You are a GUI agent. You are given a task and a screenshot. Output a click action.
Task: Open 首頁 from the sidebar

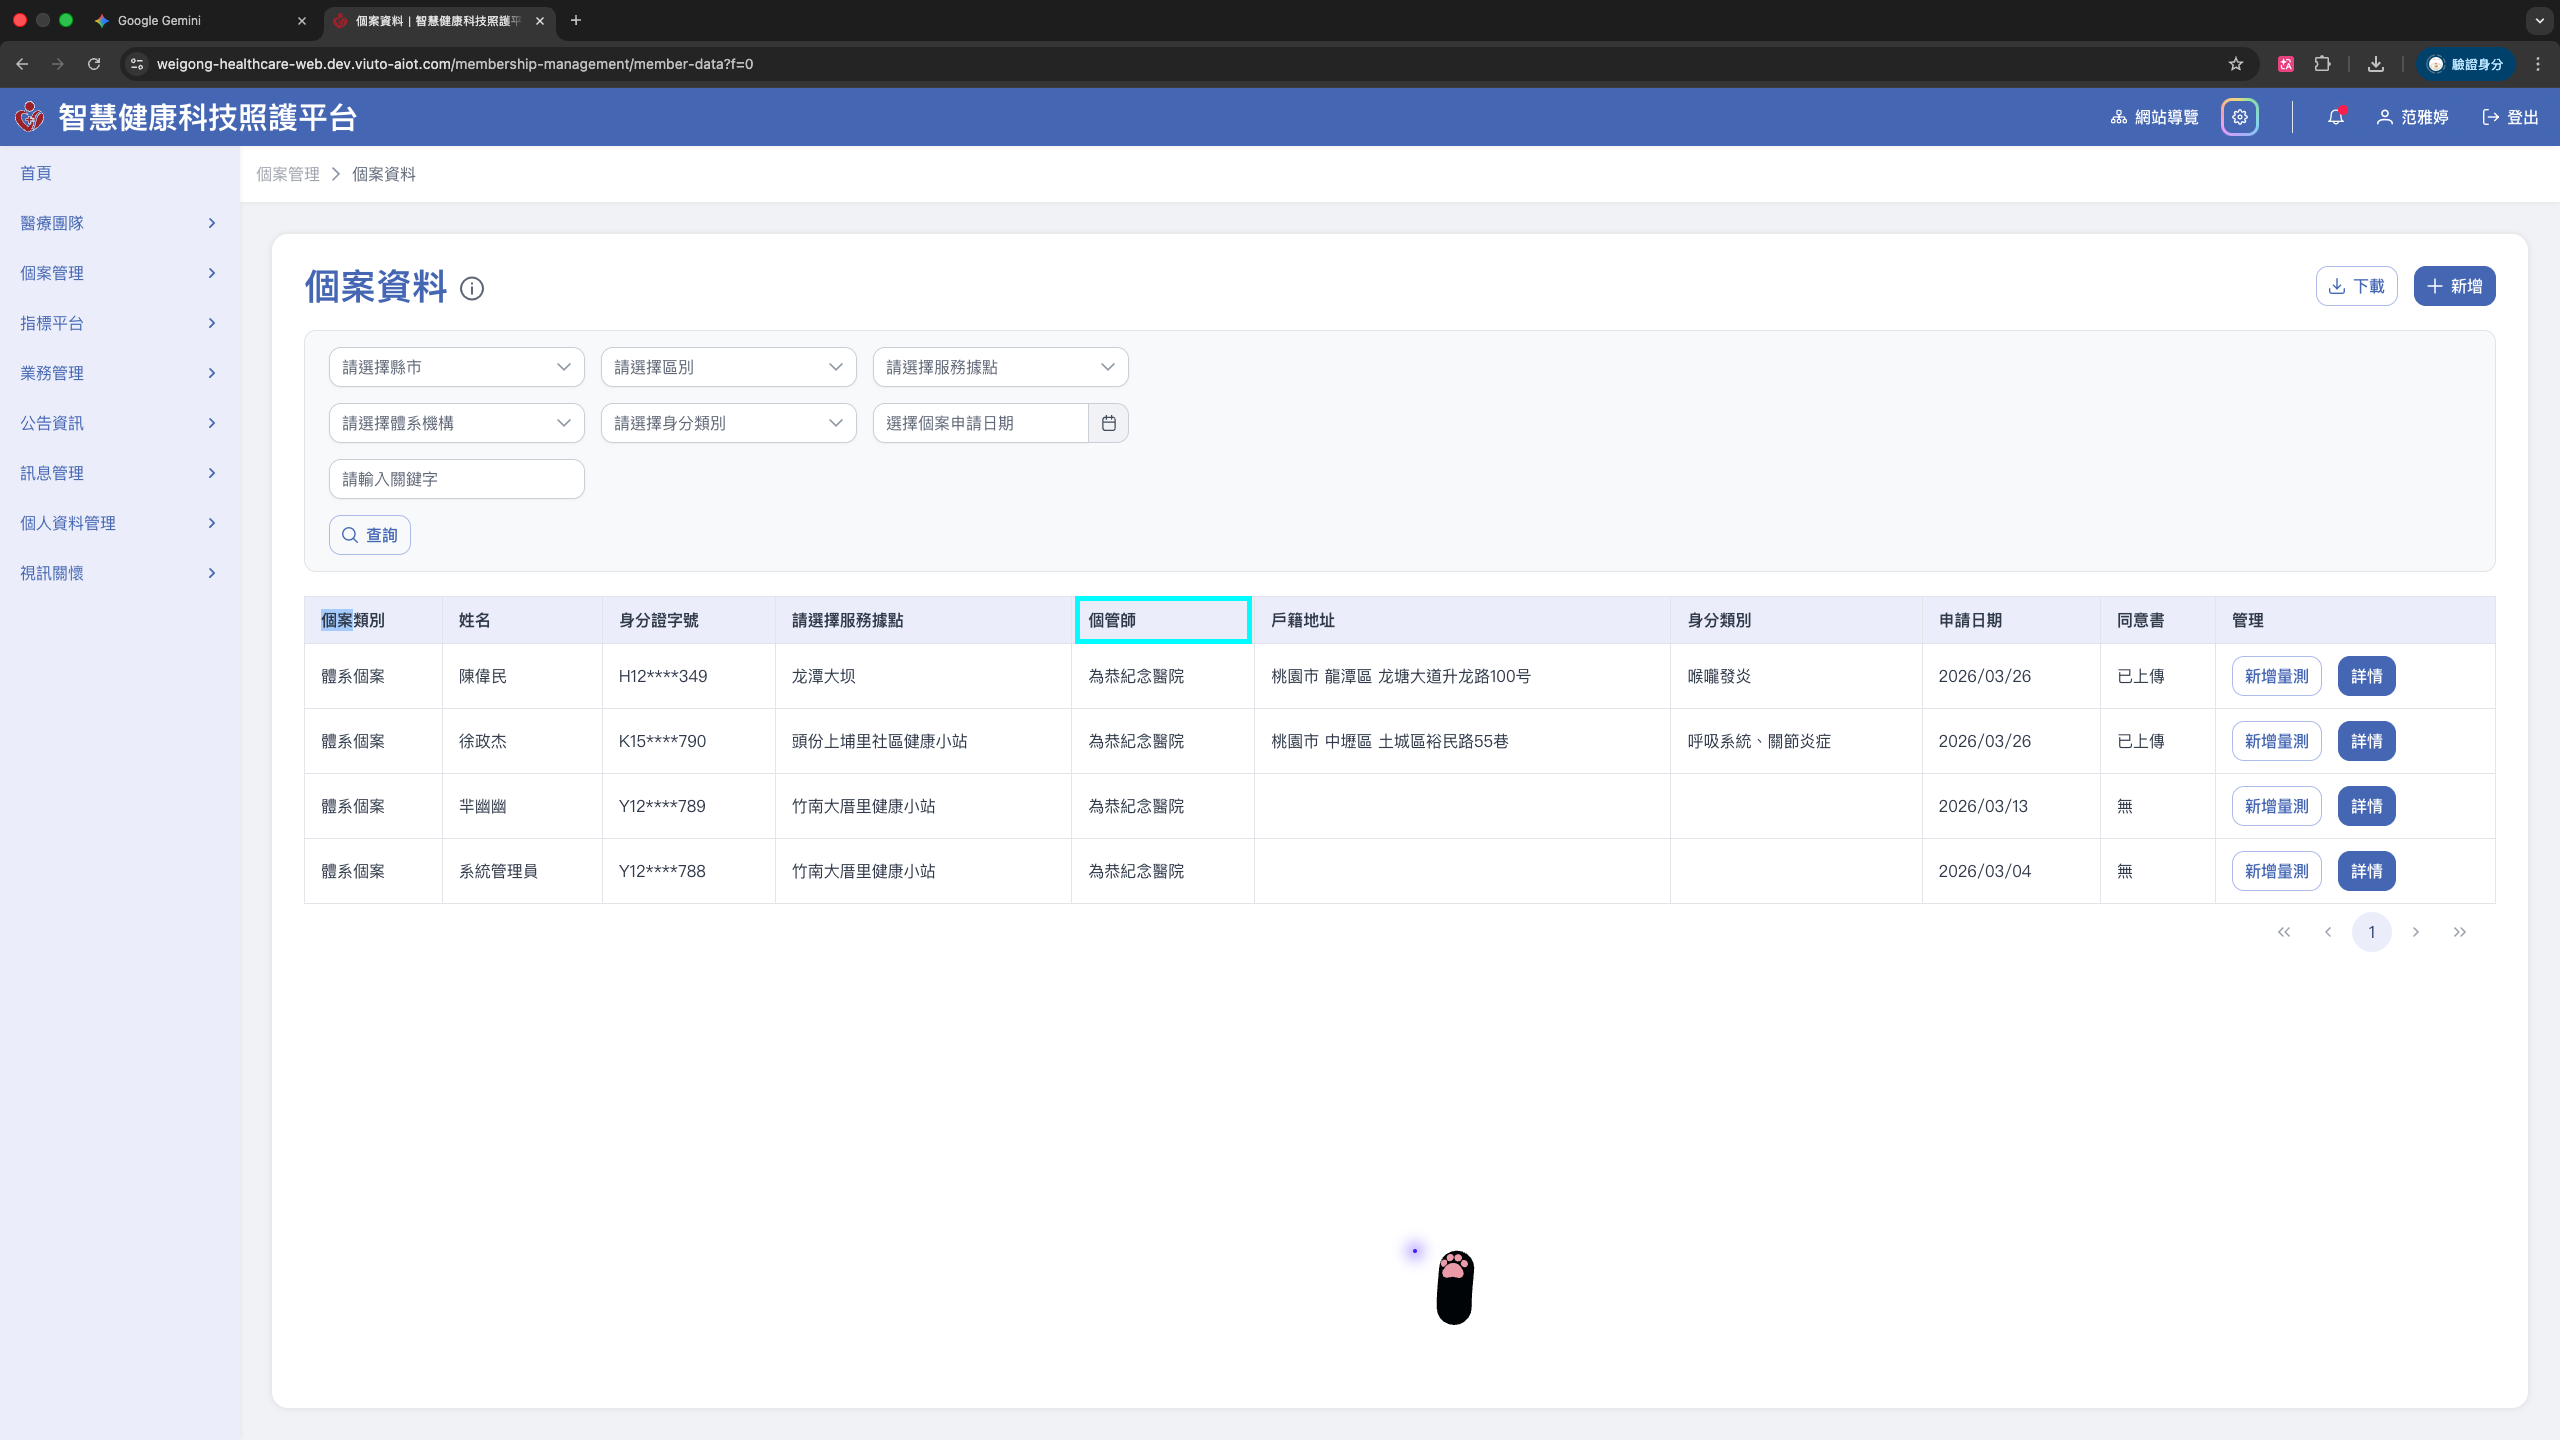click(x=36, y=173)
